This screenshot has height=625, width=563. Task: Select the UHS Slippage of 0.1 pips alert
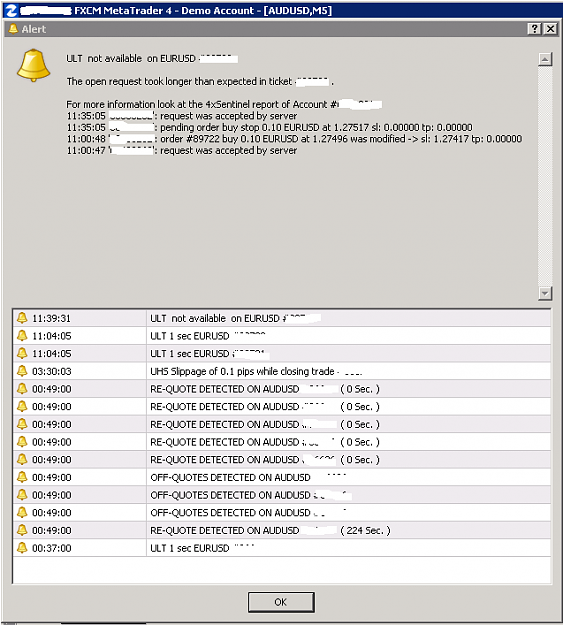coord(282,371)
